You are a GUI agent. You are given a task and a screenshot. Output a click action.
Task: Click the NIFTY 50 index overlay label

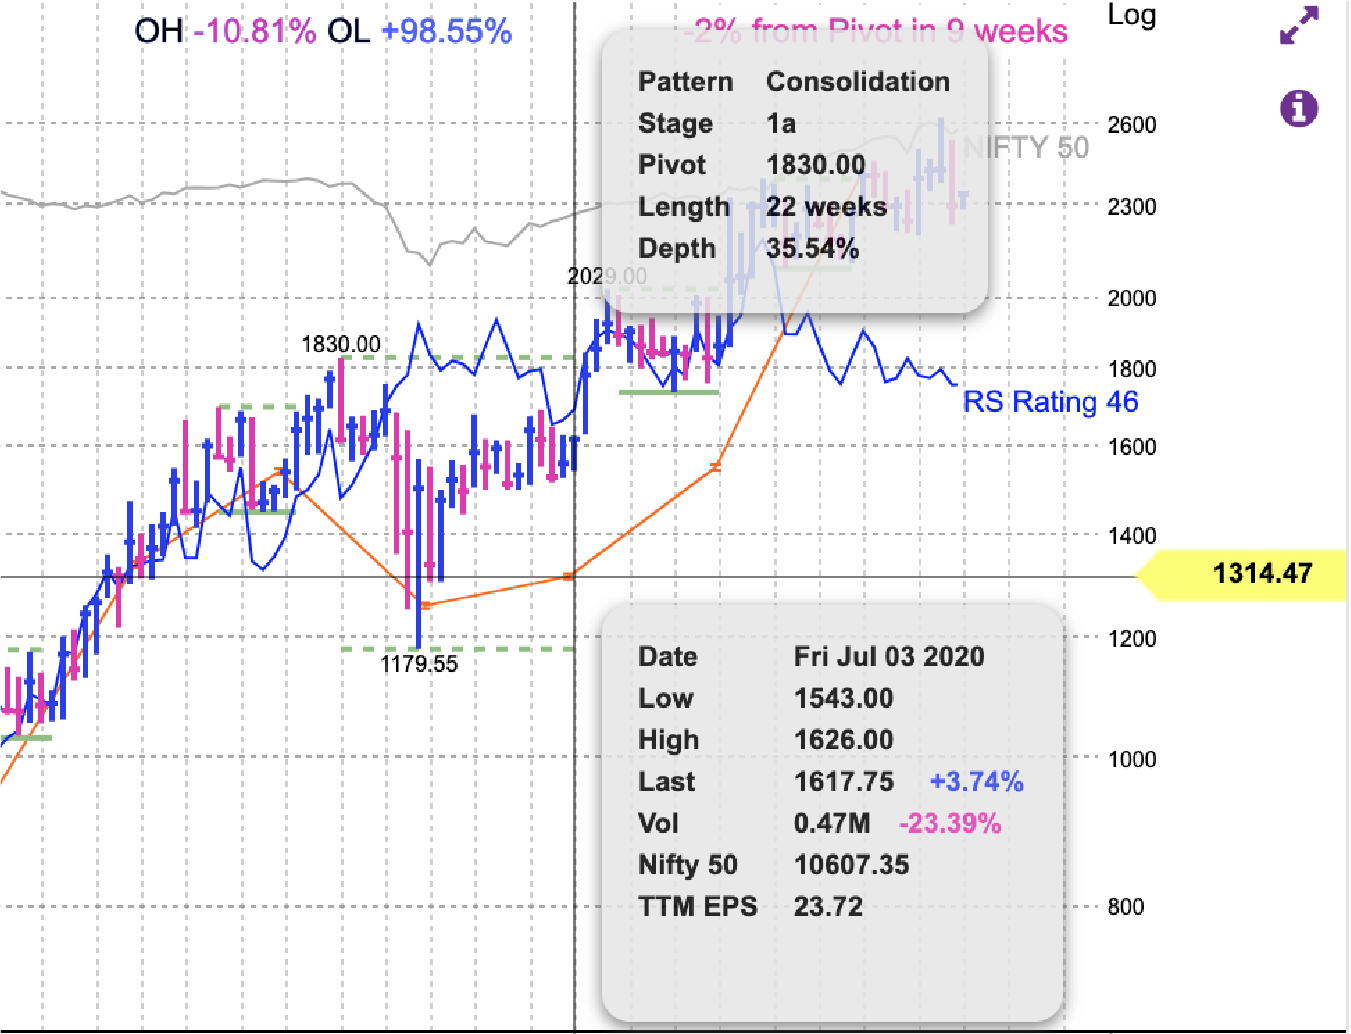pos(1024,148)
